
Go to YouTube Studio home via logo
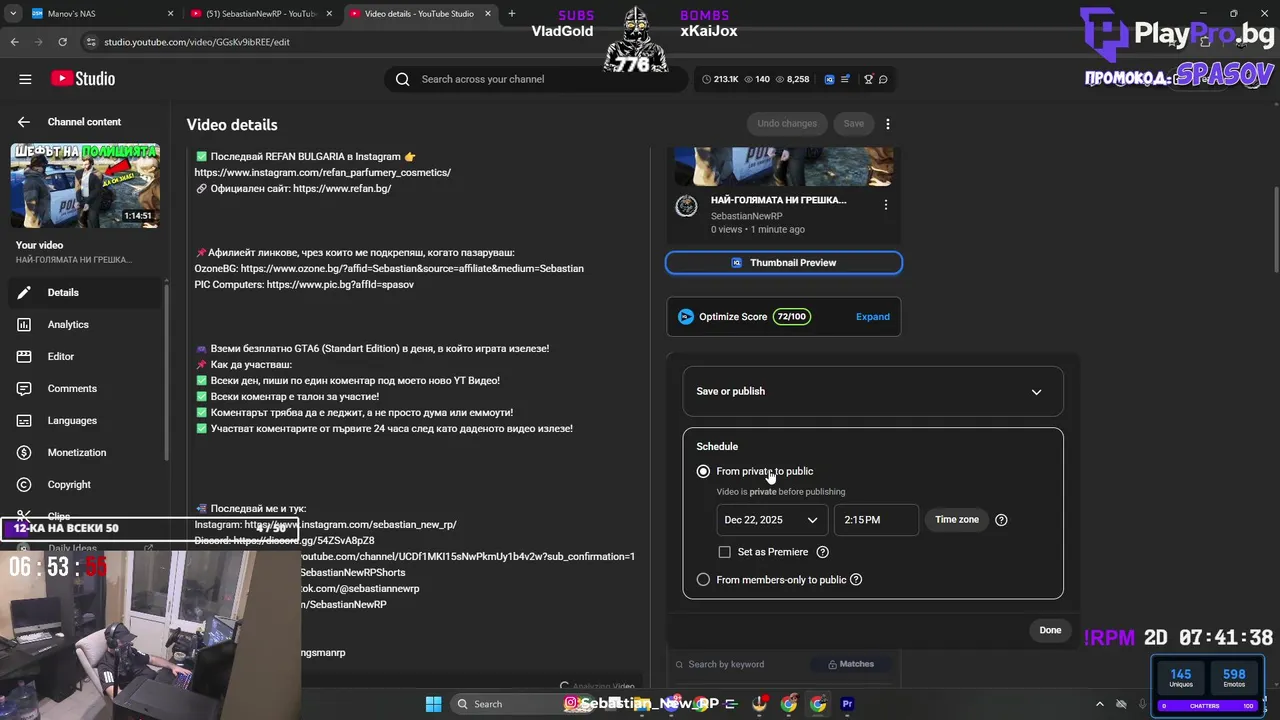tap(84, 79)
